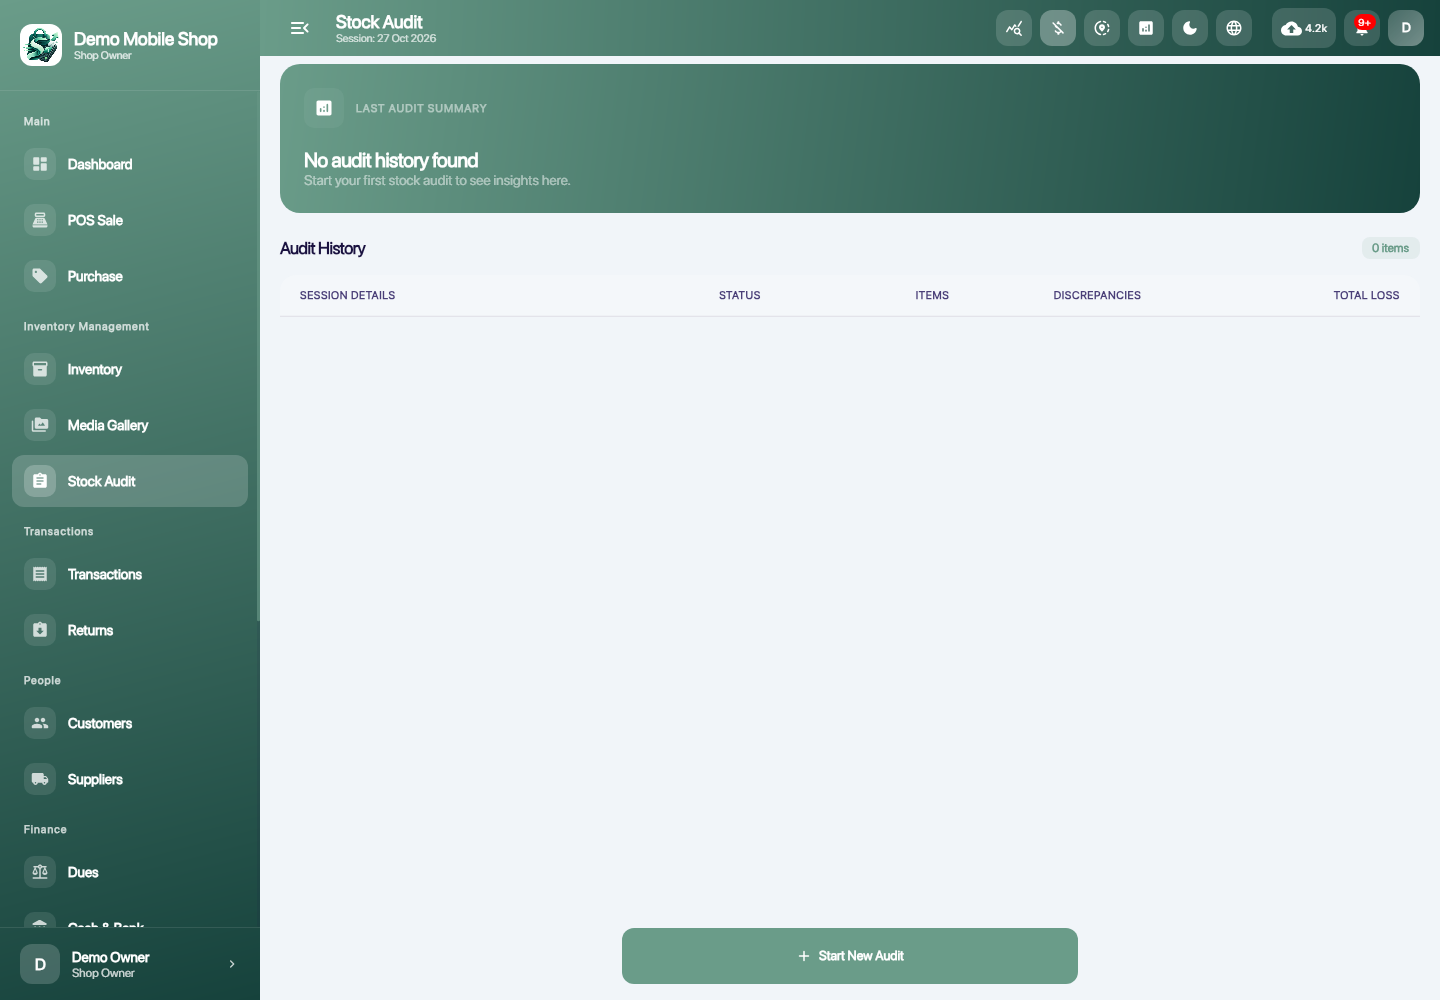Open the D user avatar menu
This screenshot has height=1000, width=1440.
(1406, 28)
